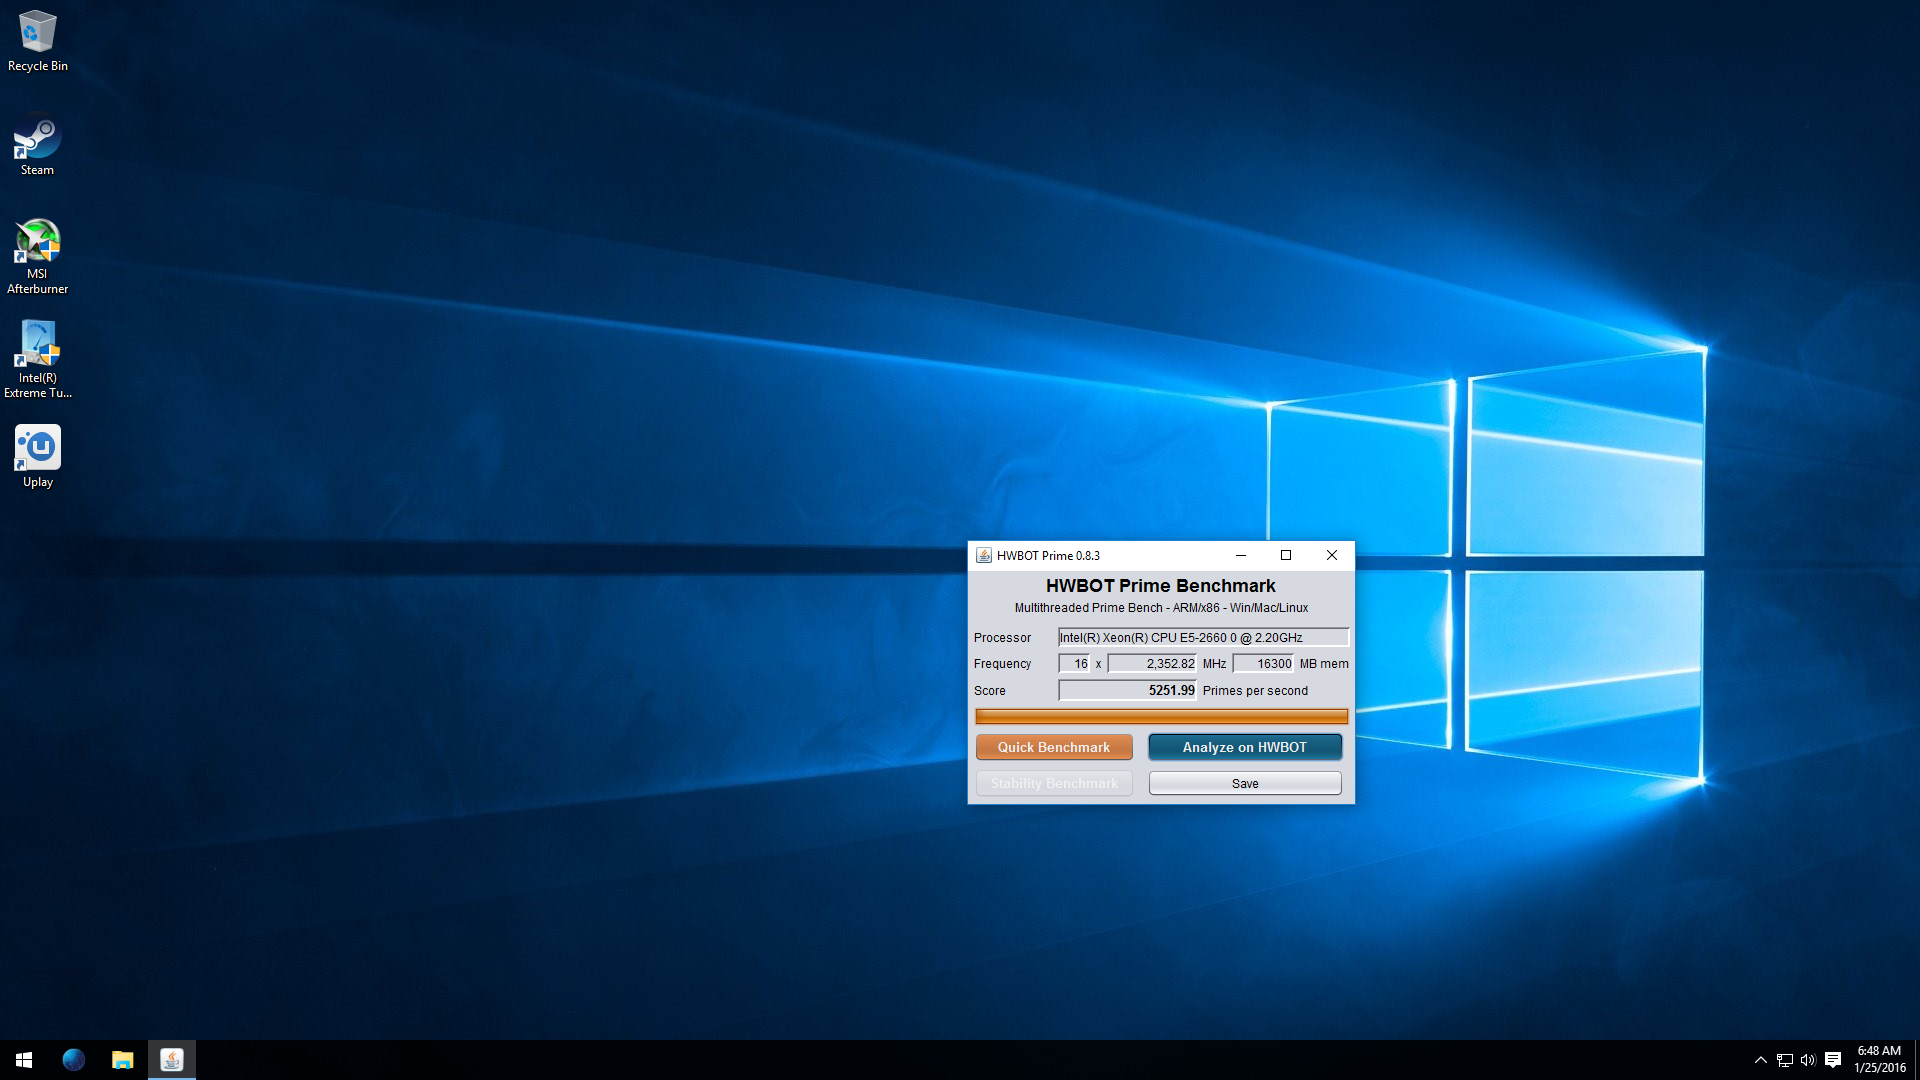Open the Recycle Bin desktop icon
Screen dimensions: 1920x1080
[38, 41]
